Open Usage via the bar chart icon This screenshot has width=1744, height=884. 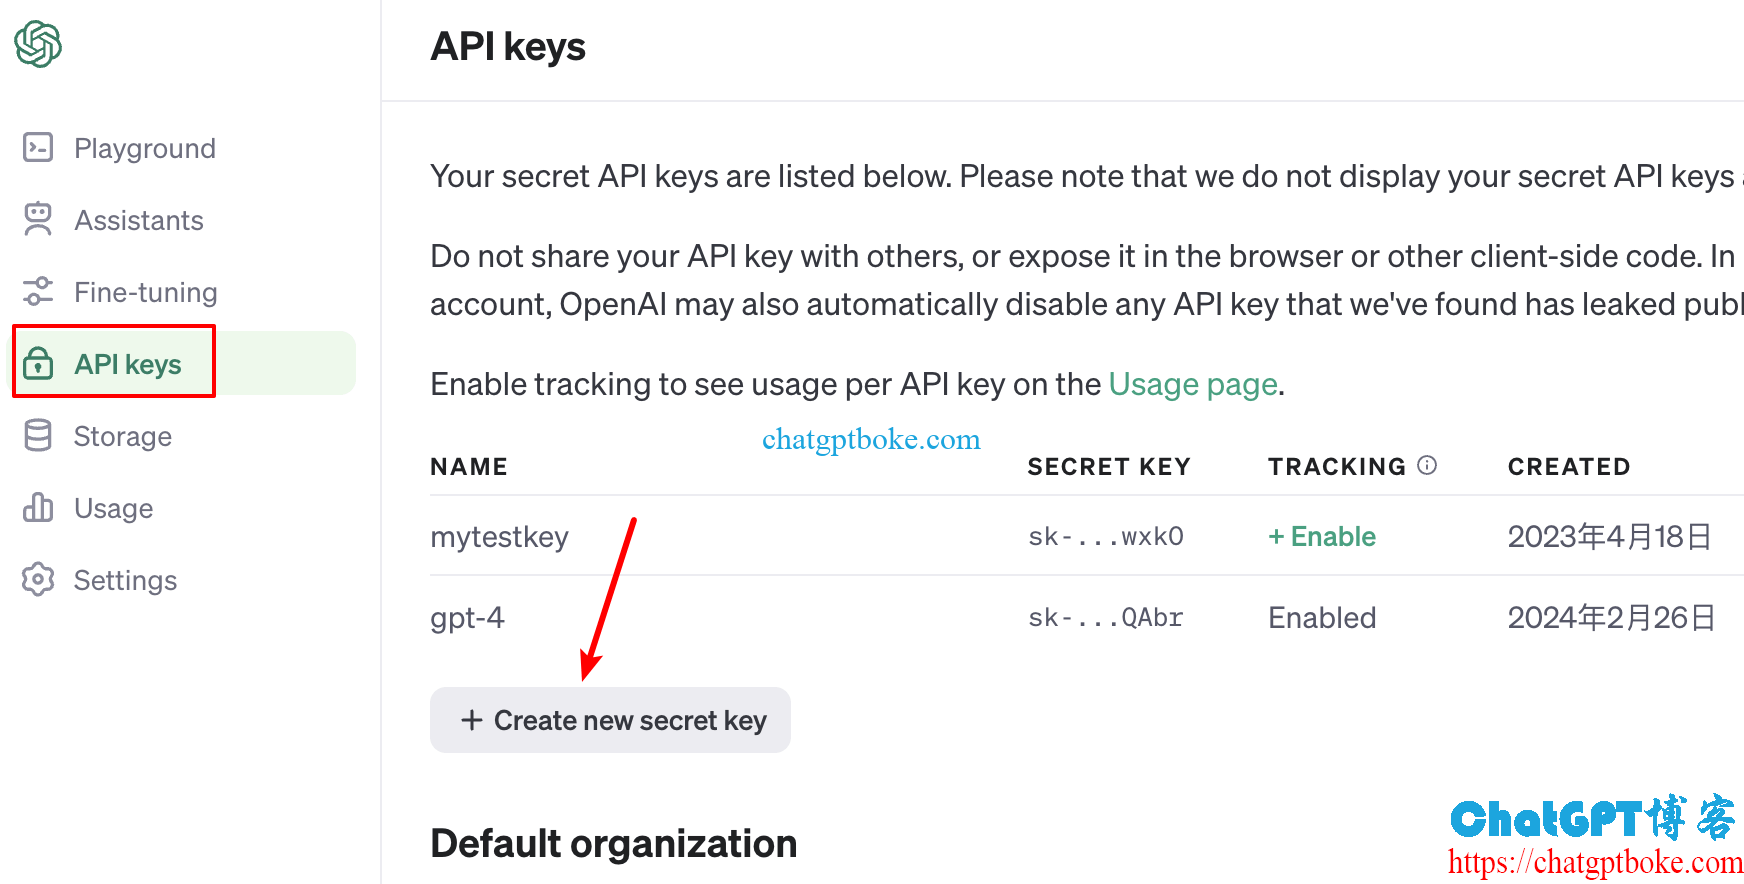click(38, 507)
